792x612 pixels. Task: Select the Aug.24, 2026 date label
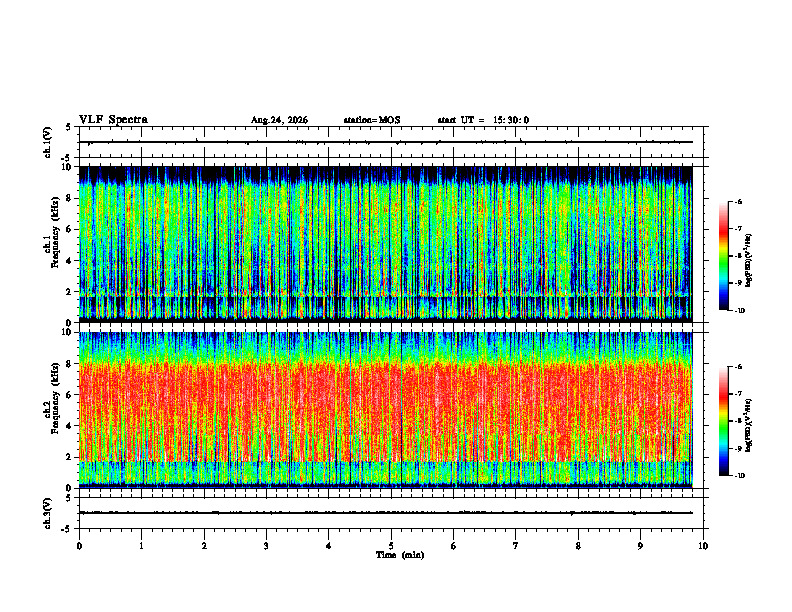[279, 120]
